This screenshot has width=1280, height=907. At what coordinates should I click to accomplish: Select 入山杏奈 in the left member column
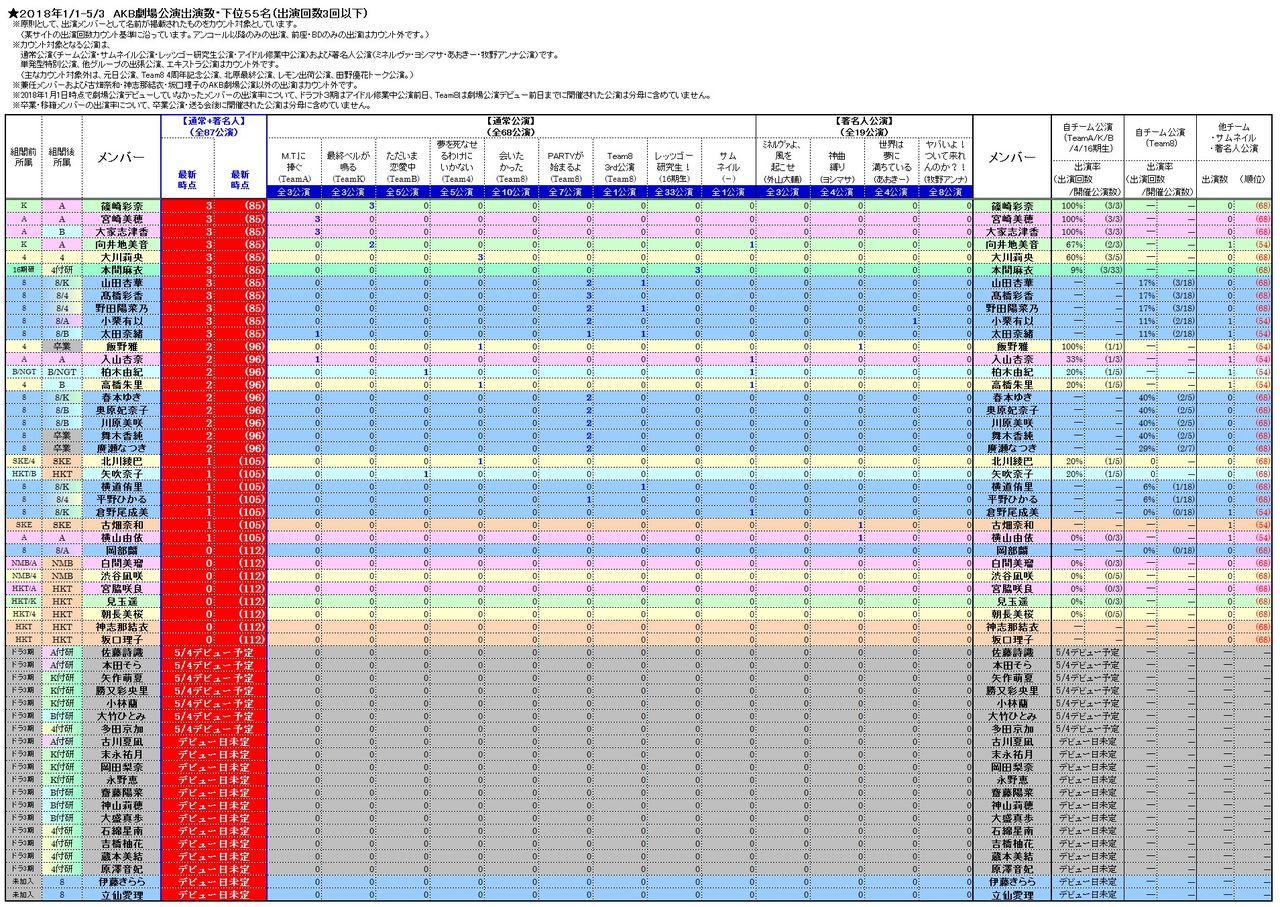tap(121, 358)
